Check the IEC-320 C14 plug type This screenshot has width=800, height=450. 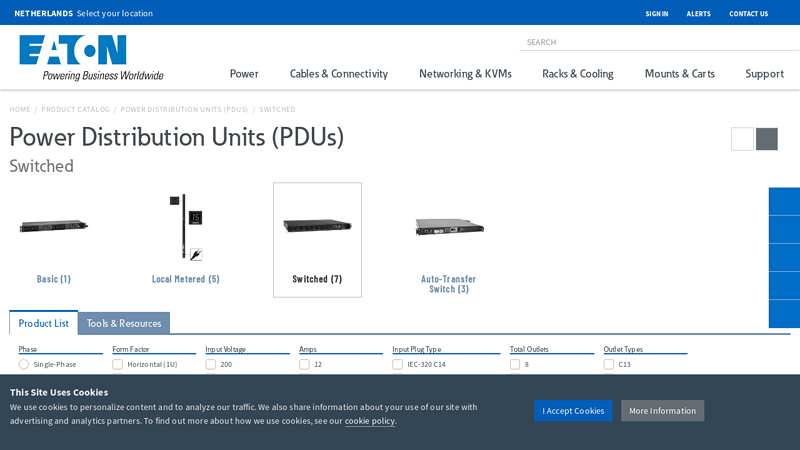397,364
